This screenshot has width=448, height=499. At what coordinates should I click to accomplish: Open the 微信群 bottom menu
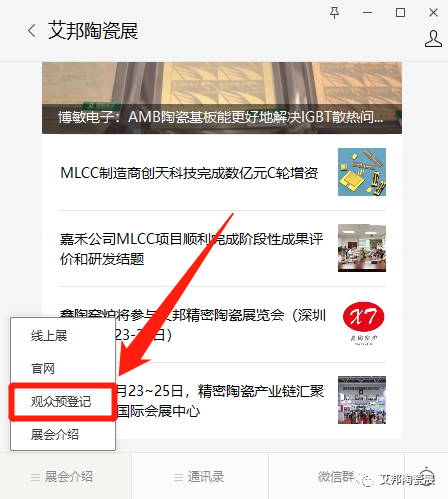pos(336,477)
